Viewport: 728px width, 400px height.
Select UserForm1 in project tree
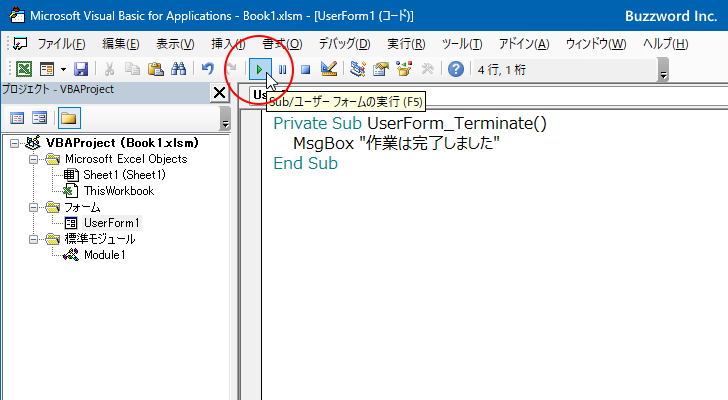tap(111, 223)
